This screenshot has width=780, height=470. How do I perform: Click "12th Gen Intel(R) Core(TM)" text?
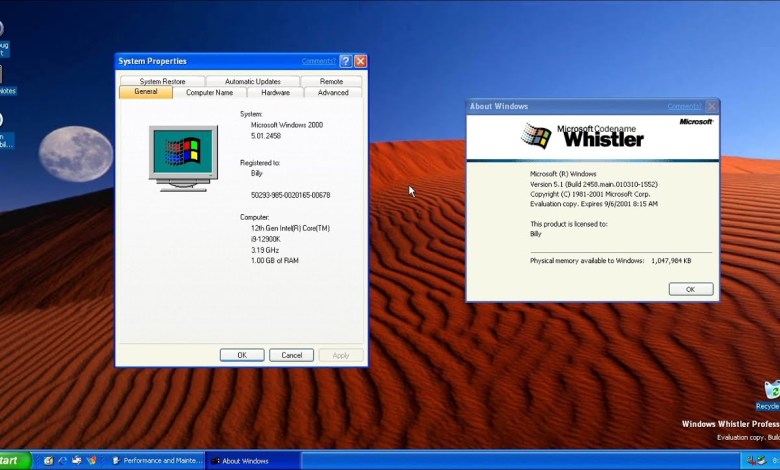(x=290, y=228)
